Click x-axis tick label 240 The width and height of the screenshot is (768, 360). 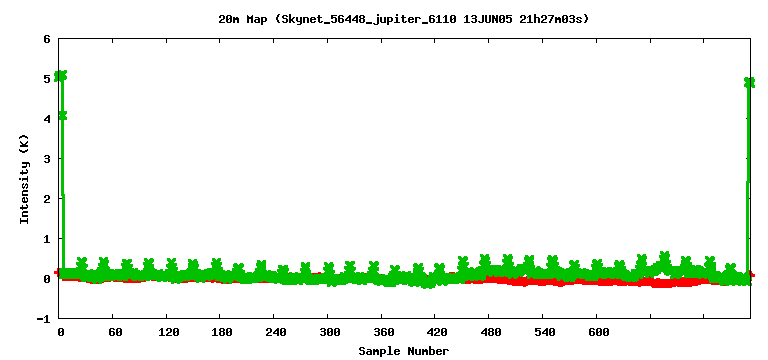click(x=276, y=332)
